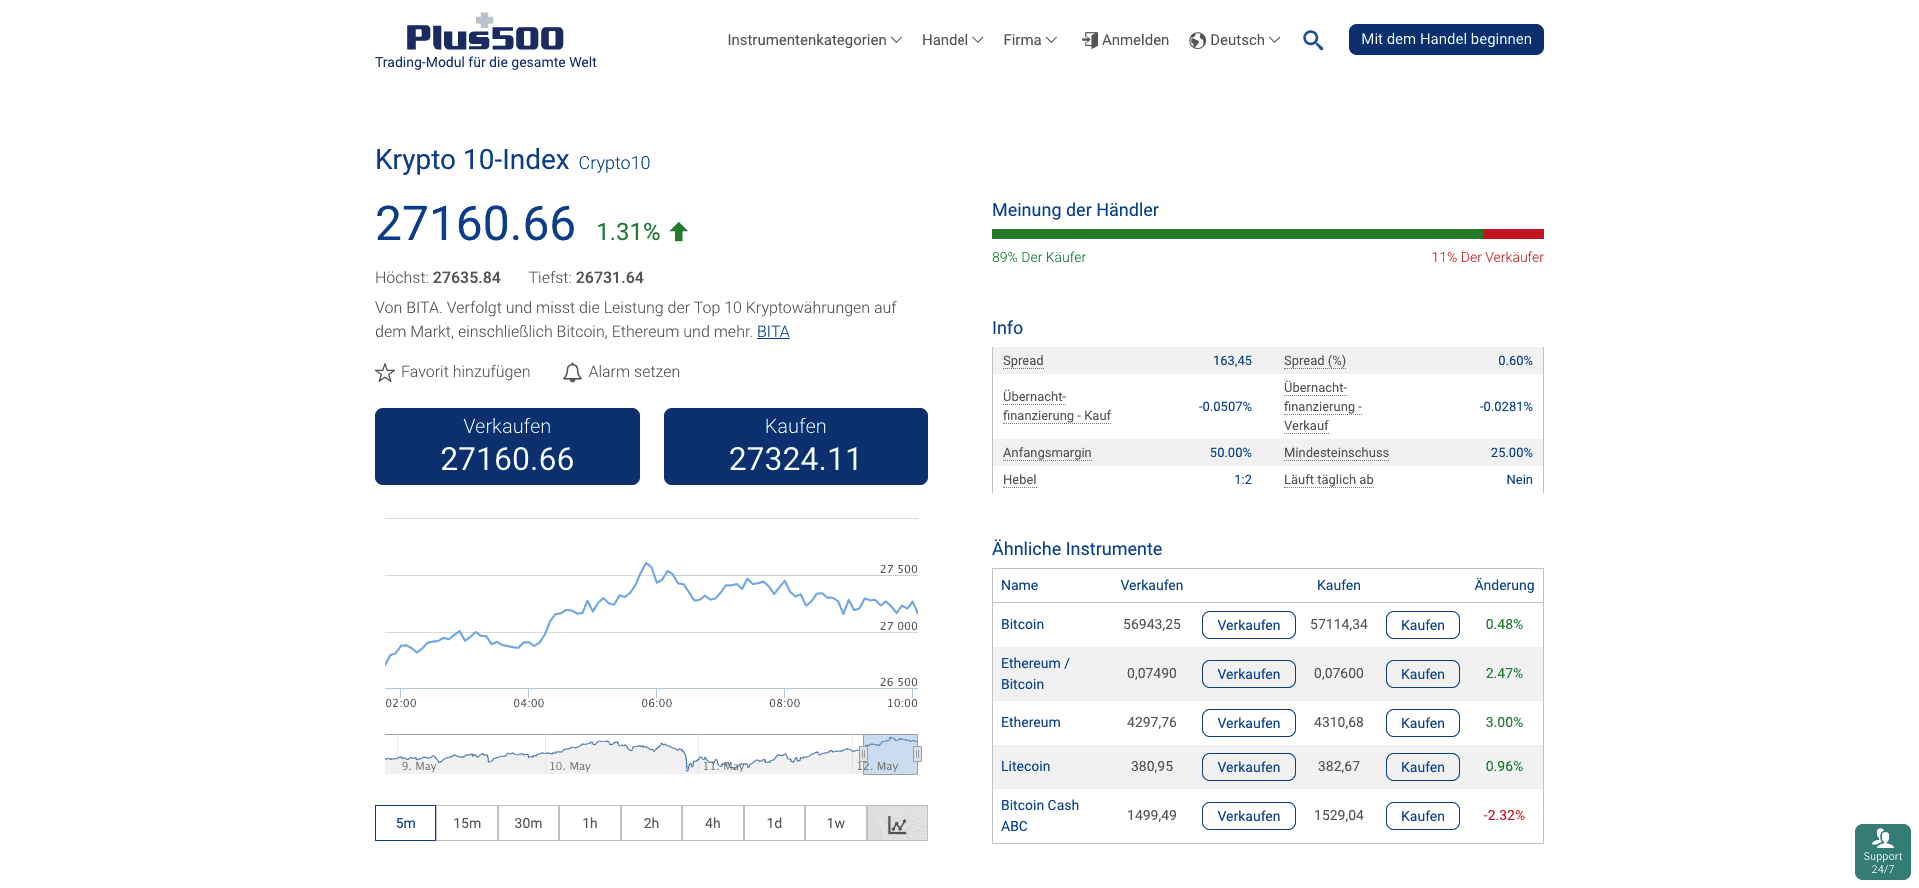
Task: Select the 30m chart interval
Action: [x=528, y=823]
